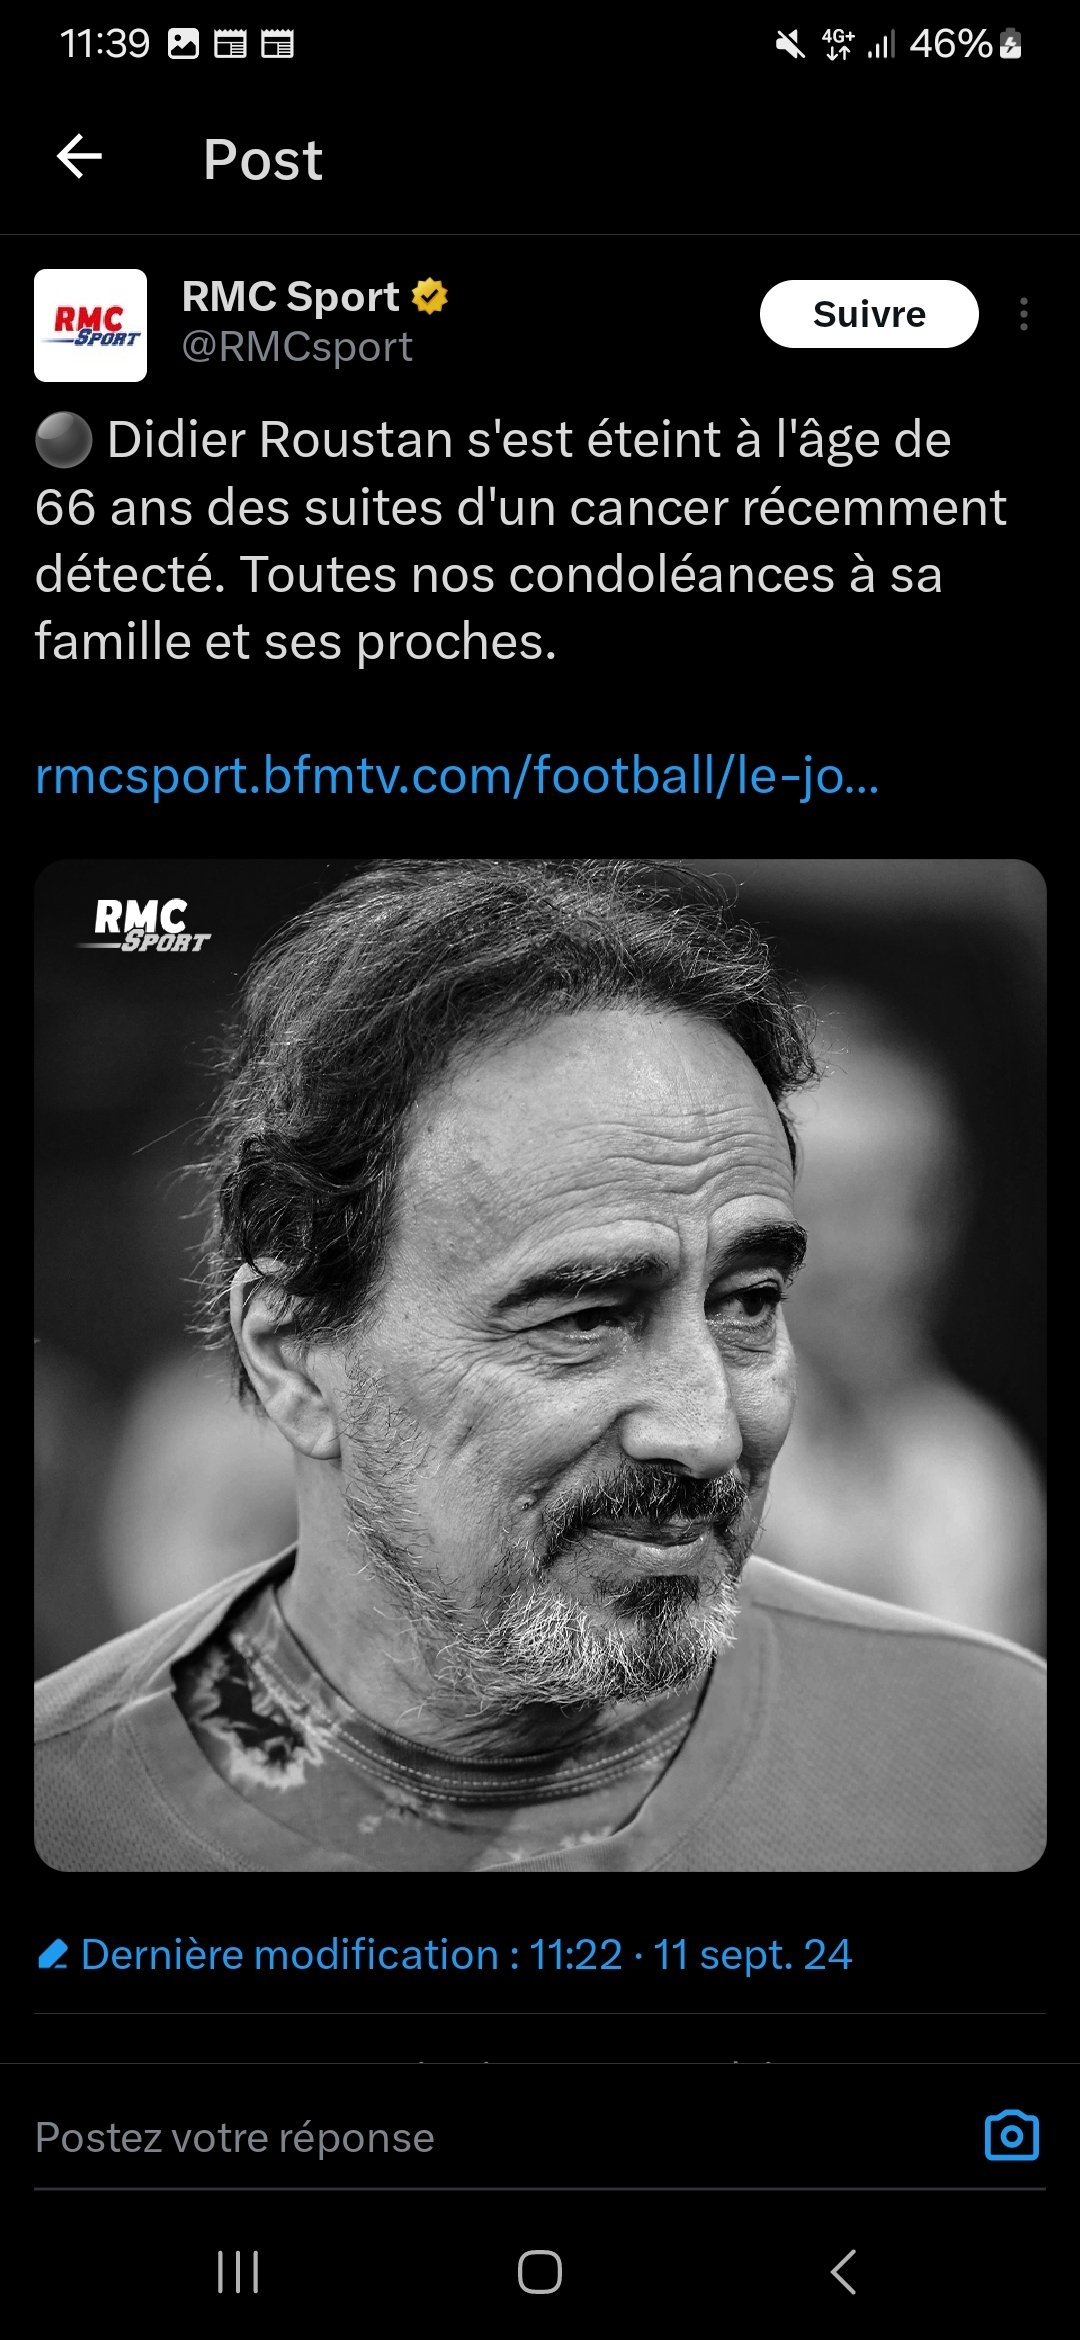Tap the battery indicator in the status bar

[1010, 44]
